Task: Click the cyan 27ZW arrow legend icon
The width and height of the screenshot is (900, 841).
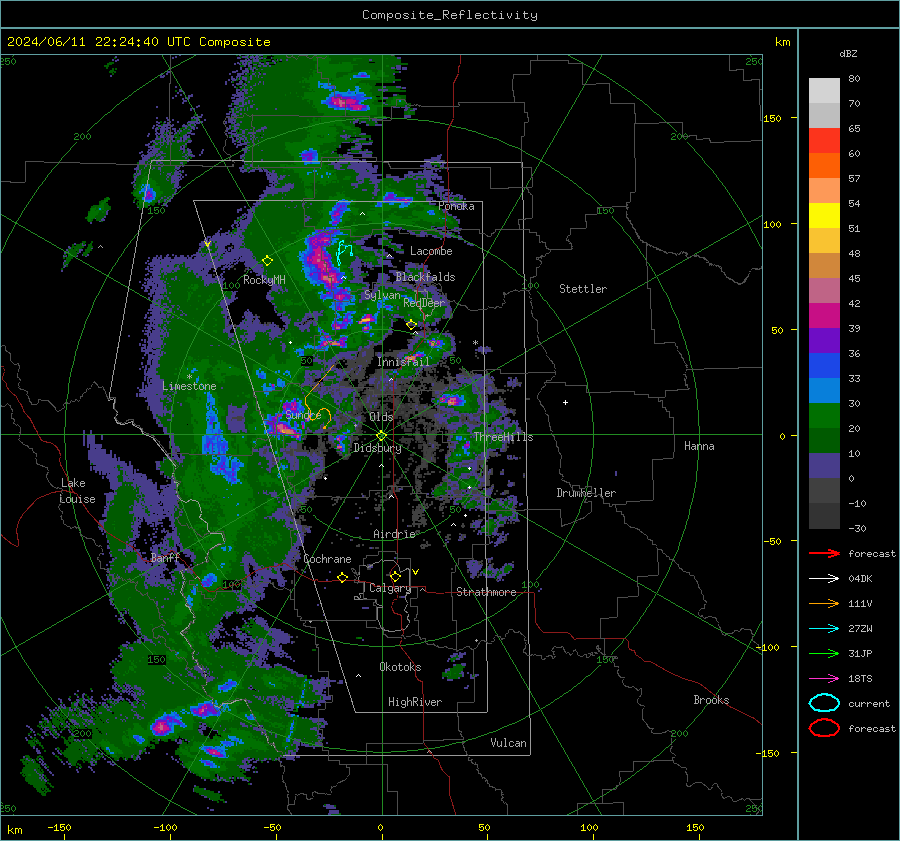Action: (824, 629)
